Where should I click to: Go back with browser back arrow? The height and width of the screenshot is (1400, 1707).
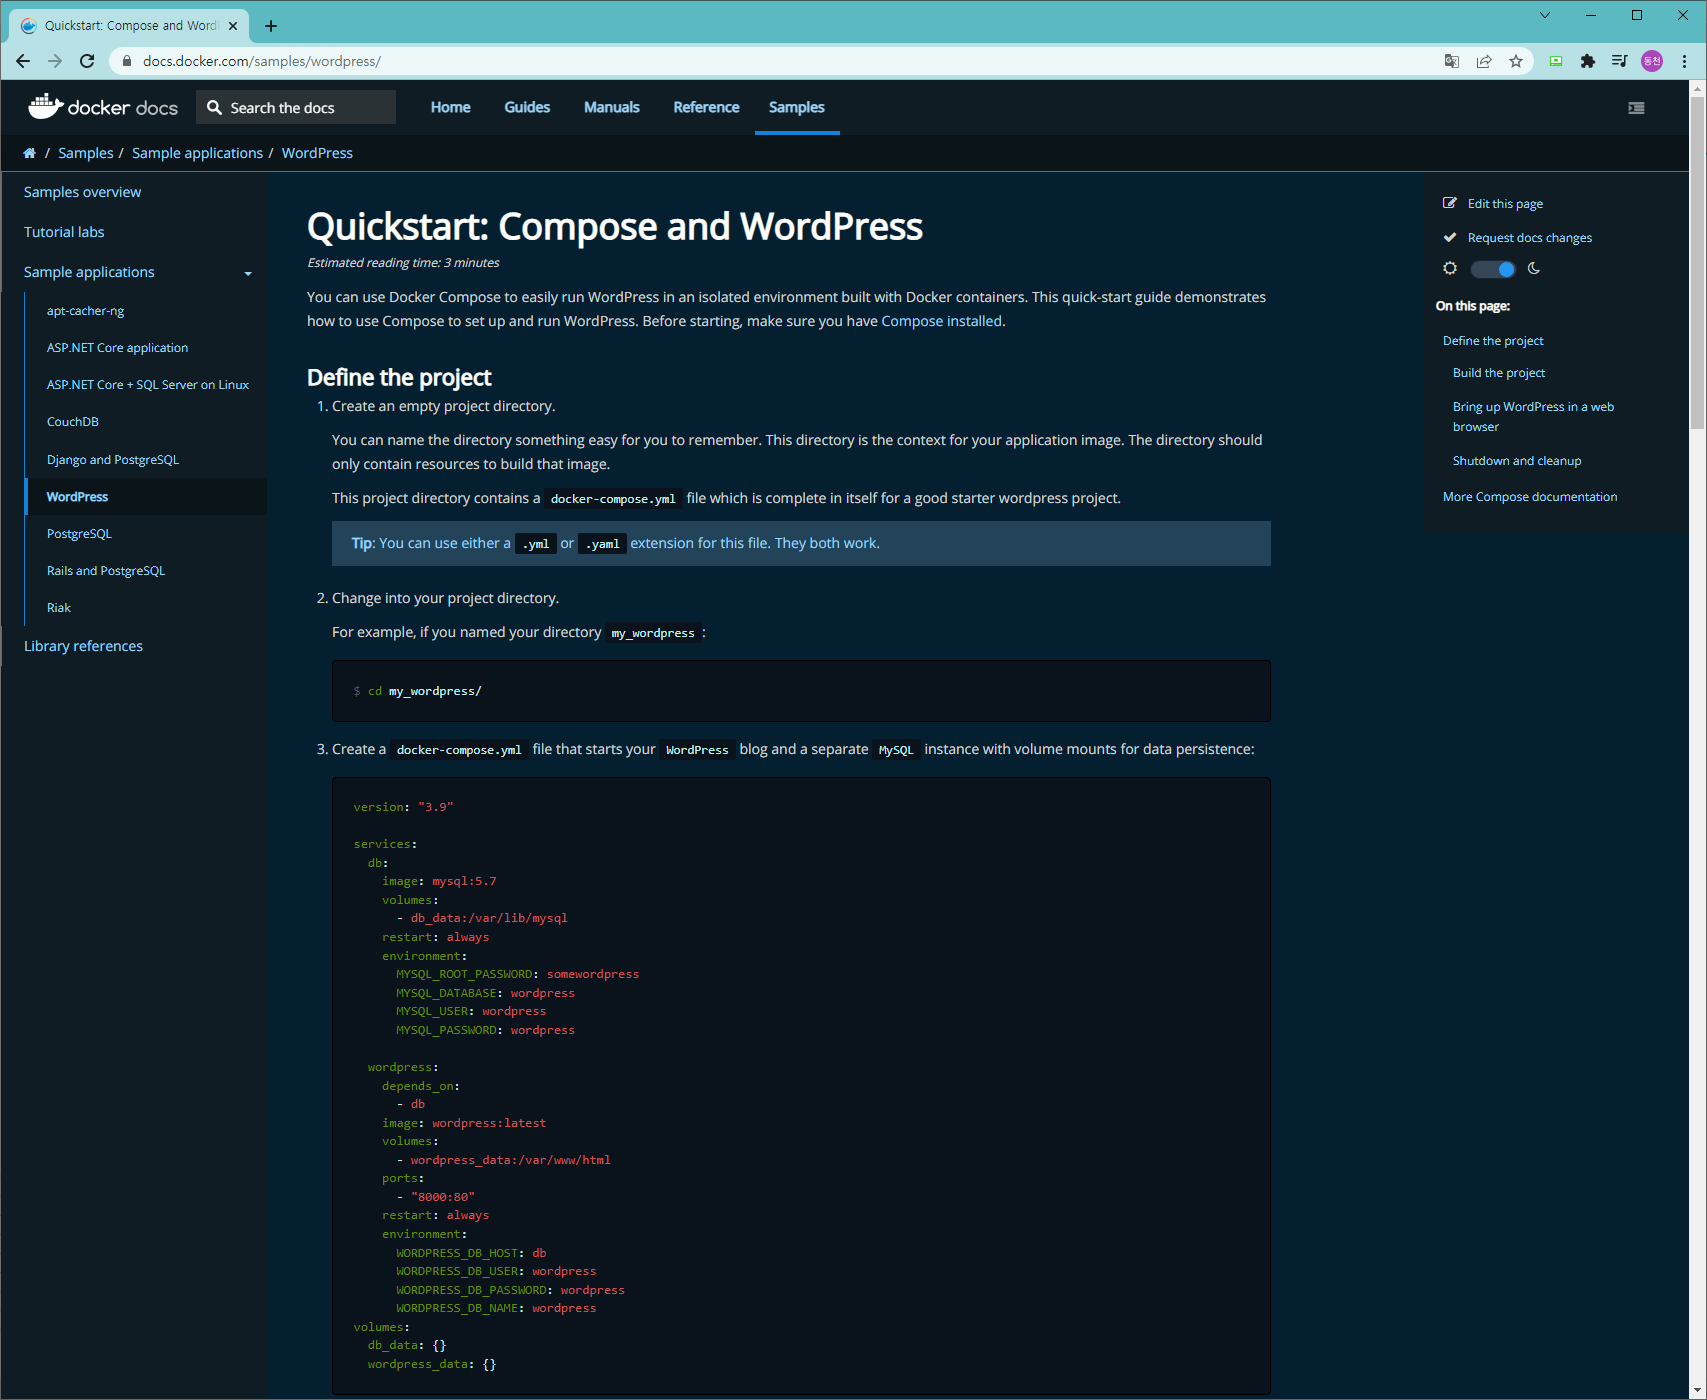pyautogui.click(x=23, y=61)
